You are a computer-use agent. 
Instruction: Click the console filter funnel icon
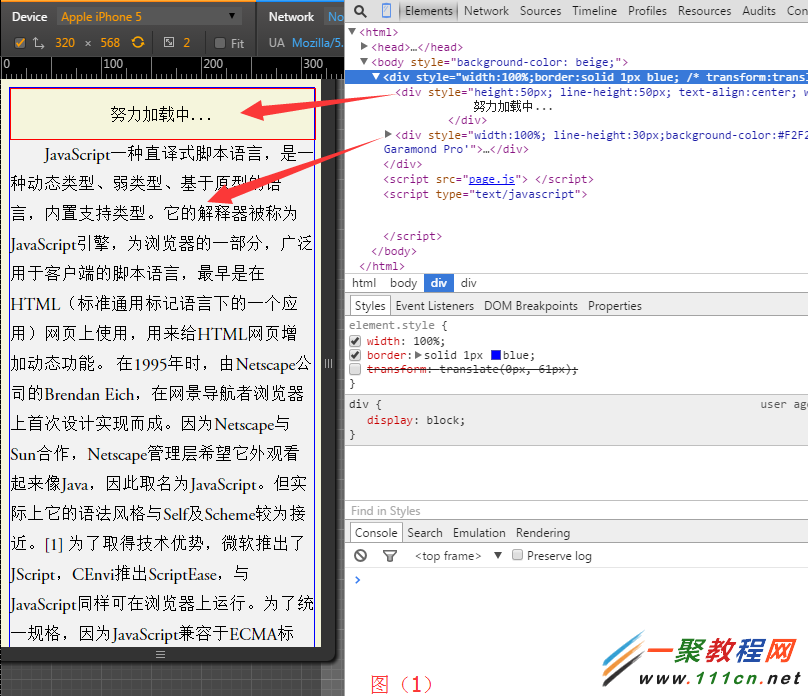pyautogui.click(x=390, y=555)
